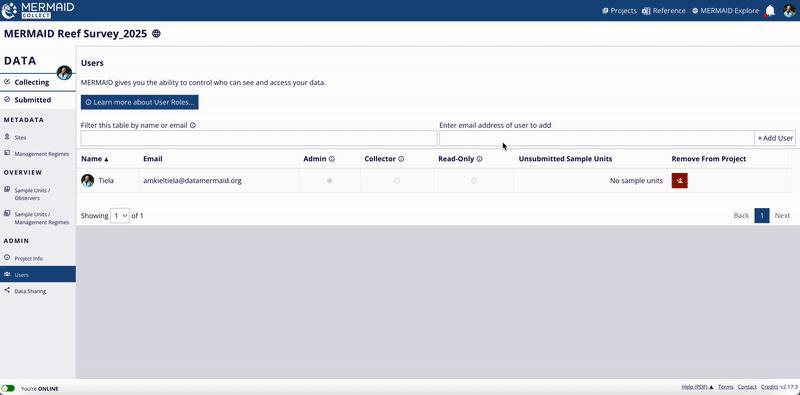
Task: Select page 1 in the pagination
Action: (762, 215)
